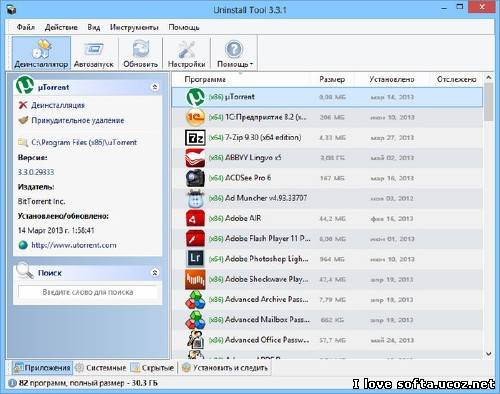Click the 1C:Предприятие 8.2 program icon
500x394 pixels.
point(195,117)
